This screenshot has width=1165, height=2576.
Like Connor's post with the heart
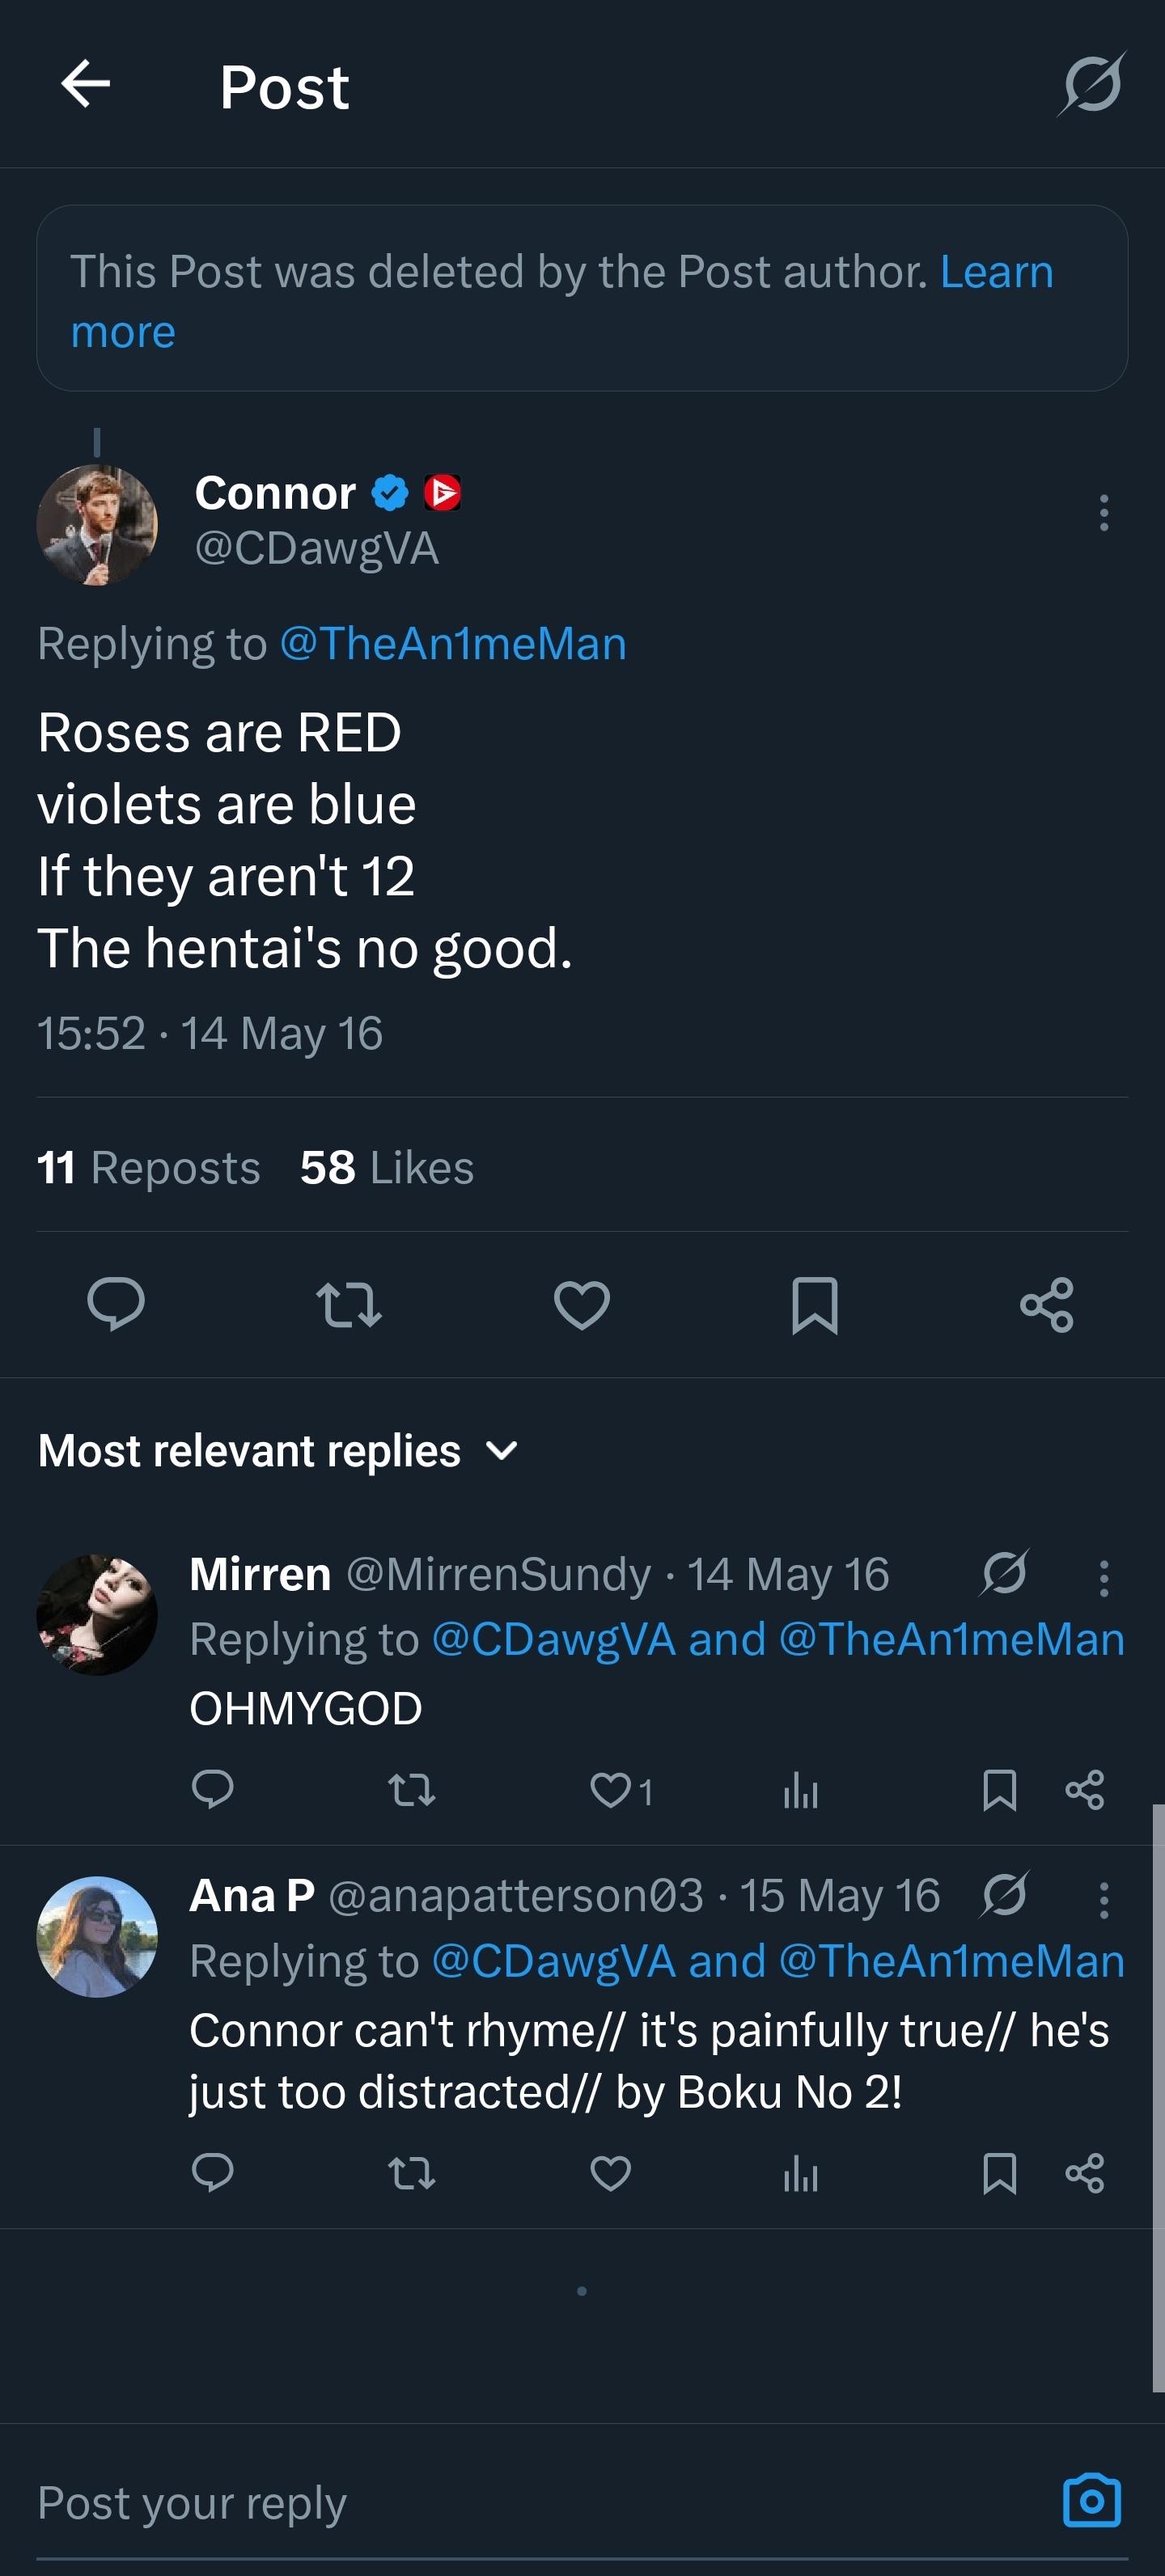[582, 1304]
